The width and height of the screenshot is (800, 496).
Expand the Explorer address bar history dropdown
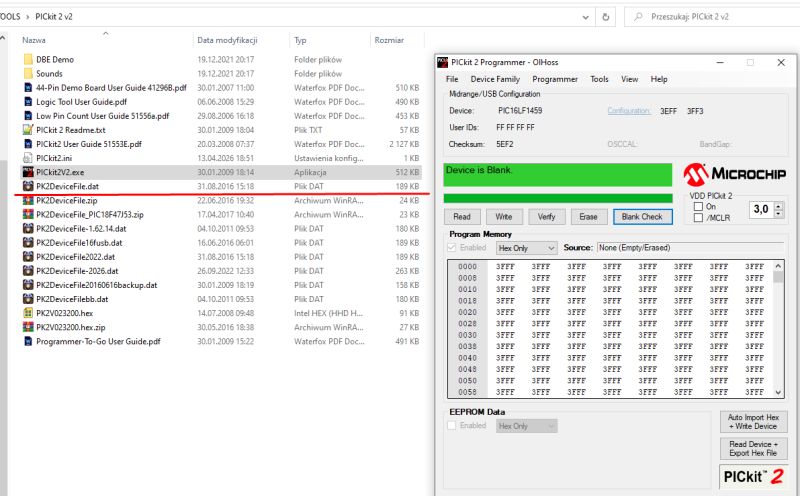point(585,17)
